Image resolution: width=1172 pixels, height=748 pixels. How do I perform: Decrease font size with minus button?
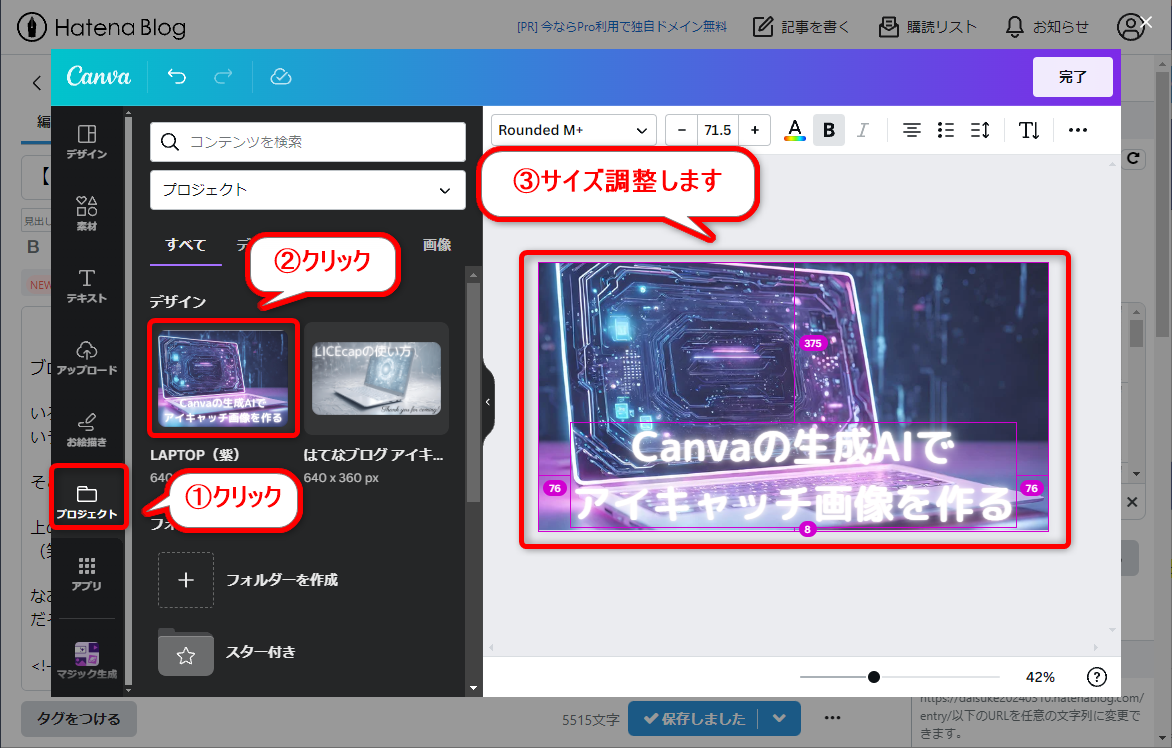682,130
